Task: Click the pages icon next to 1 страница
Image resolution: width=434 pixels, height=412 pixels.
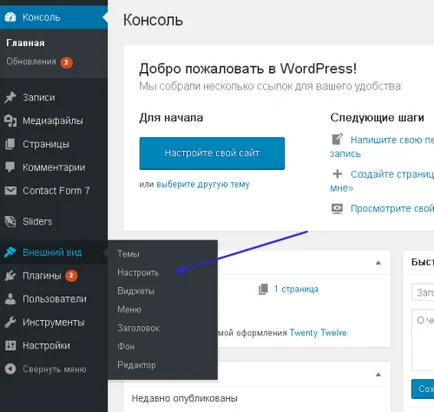Action: [263, 289]
